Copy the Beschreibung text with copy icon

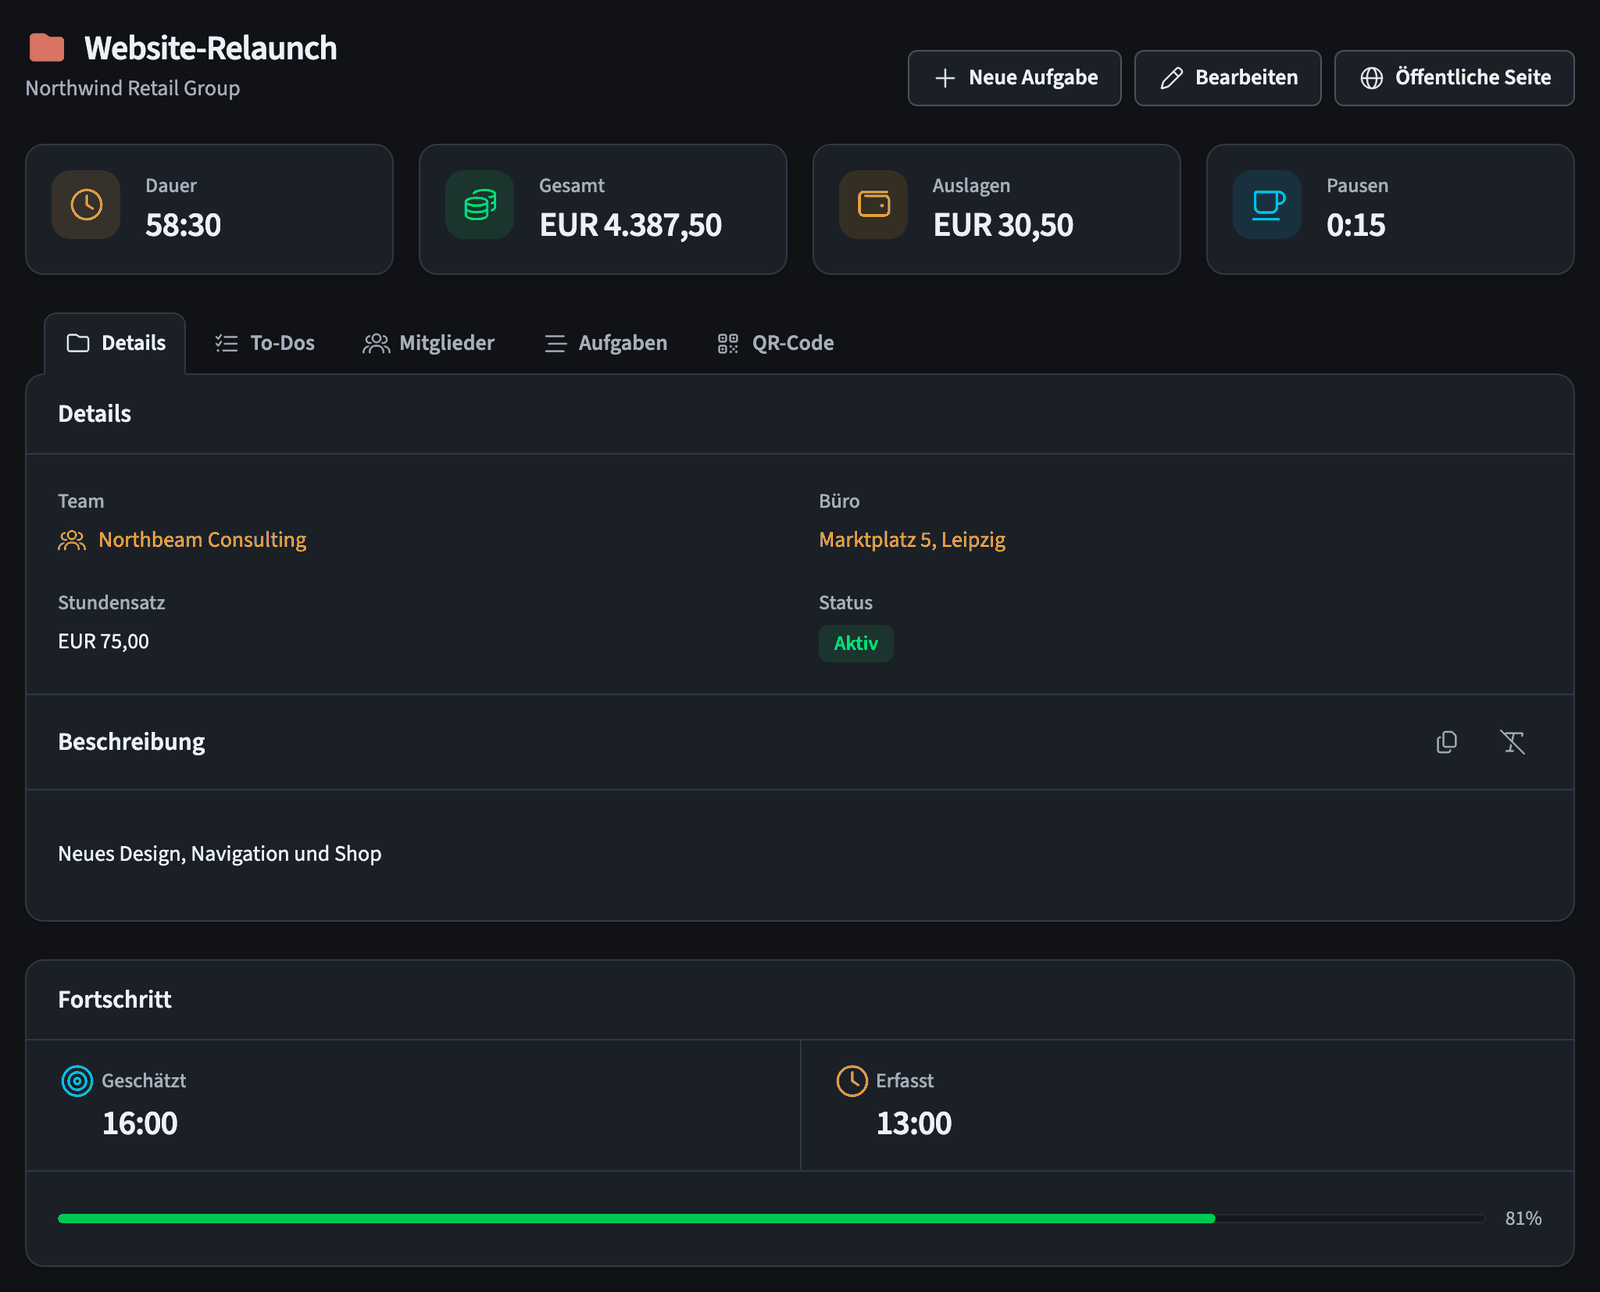pos(1446,742)
